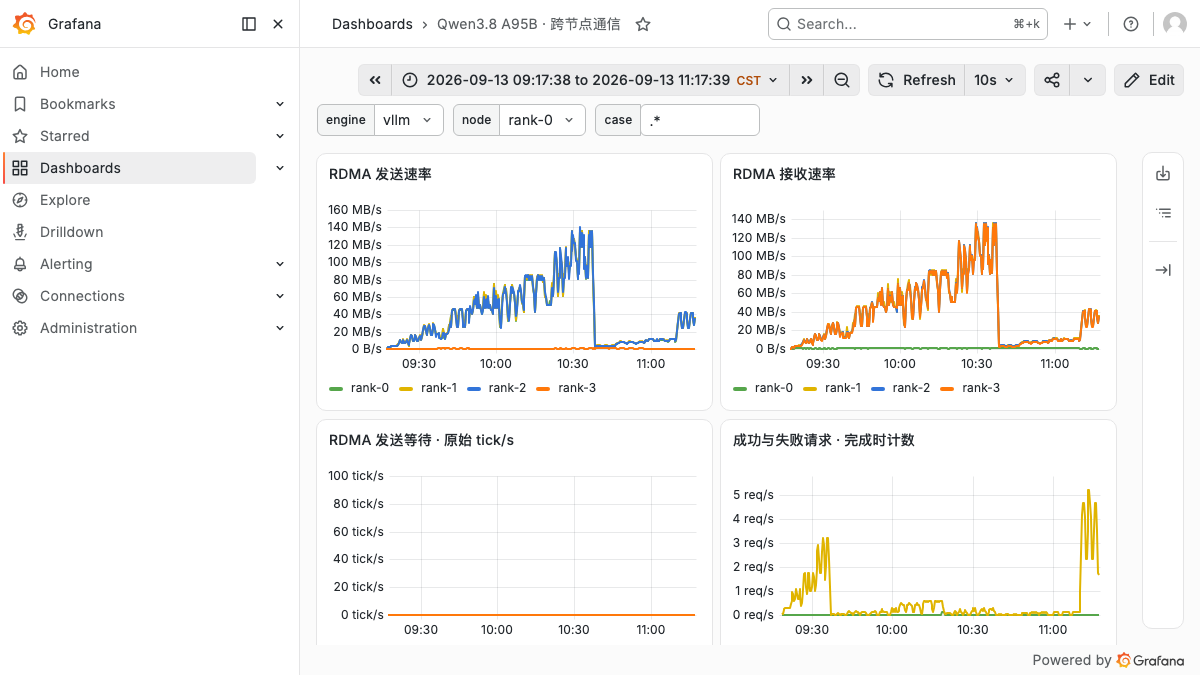Click the outline list icon on right panel
Screen dimensions: 1200x675
click(1163, 212)
